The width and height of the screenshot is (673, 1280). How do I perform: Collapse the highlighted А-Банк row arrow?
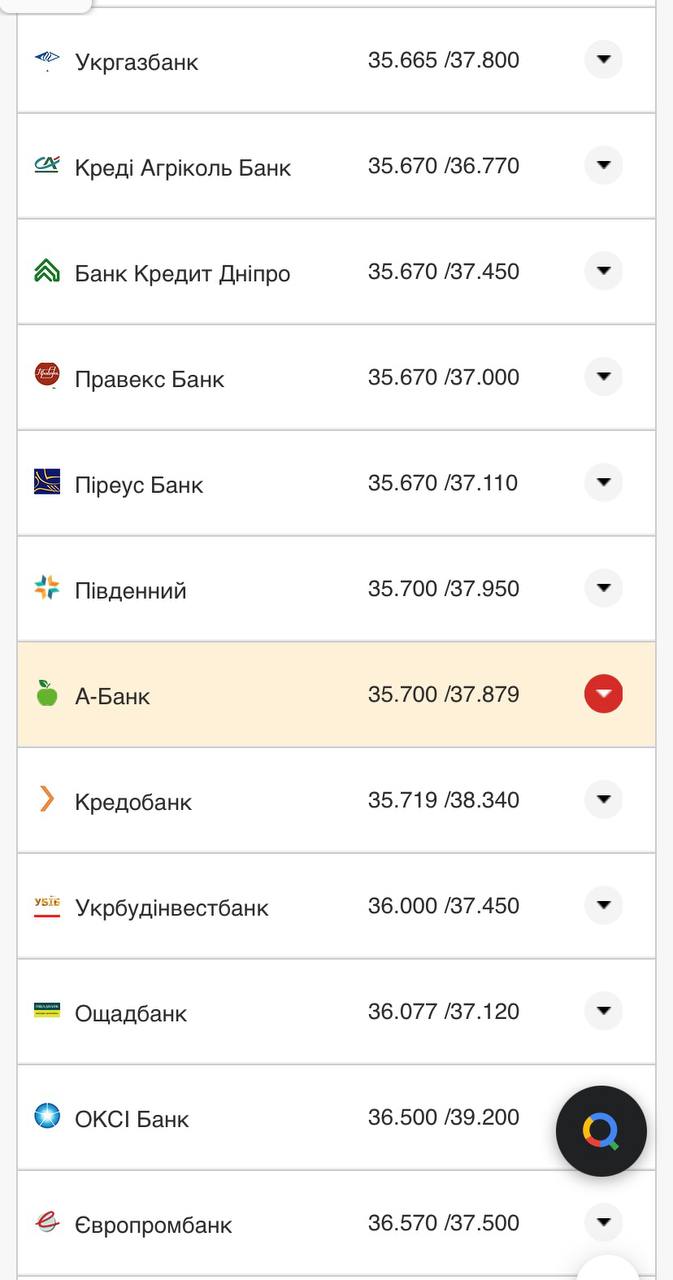pyautogui.click(x=603, y=694)
